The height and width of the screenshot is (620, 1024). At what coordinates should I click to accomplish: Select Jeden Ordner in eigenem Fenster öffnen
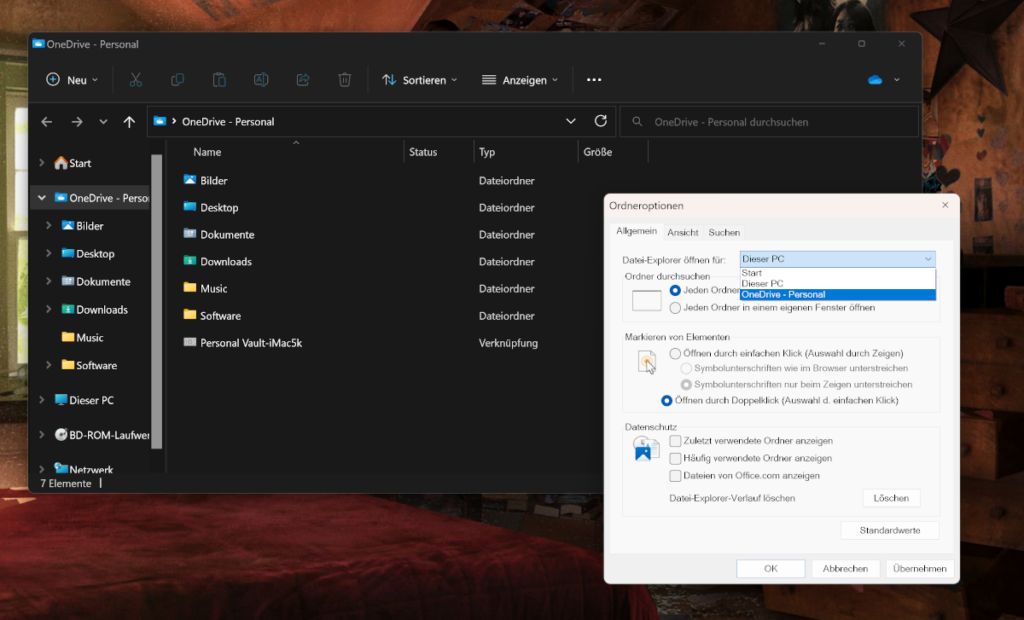[675, 308]
